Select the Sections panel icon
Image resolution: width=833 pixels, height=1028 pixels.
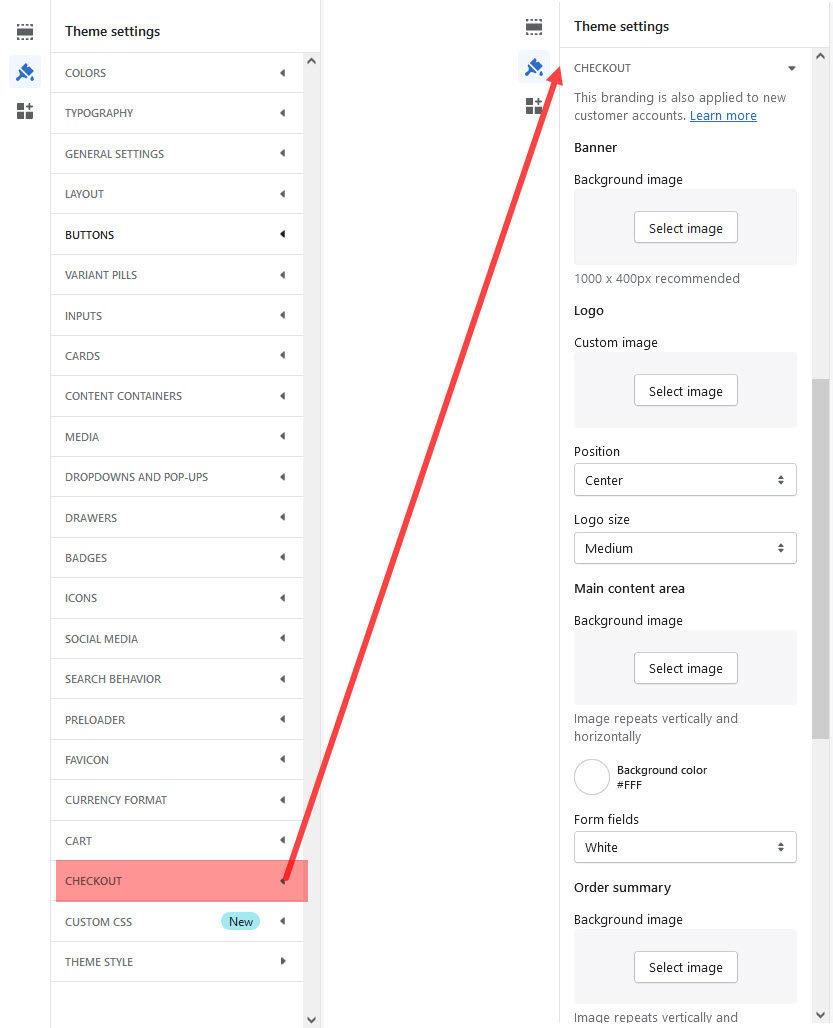[25, 31]
